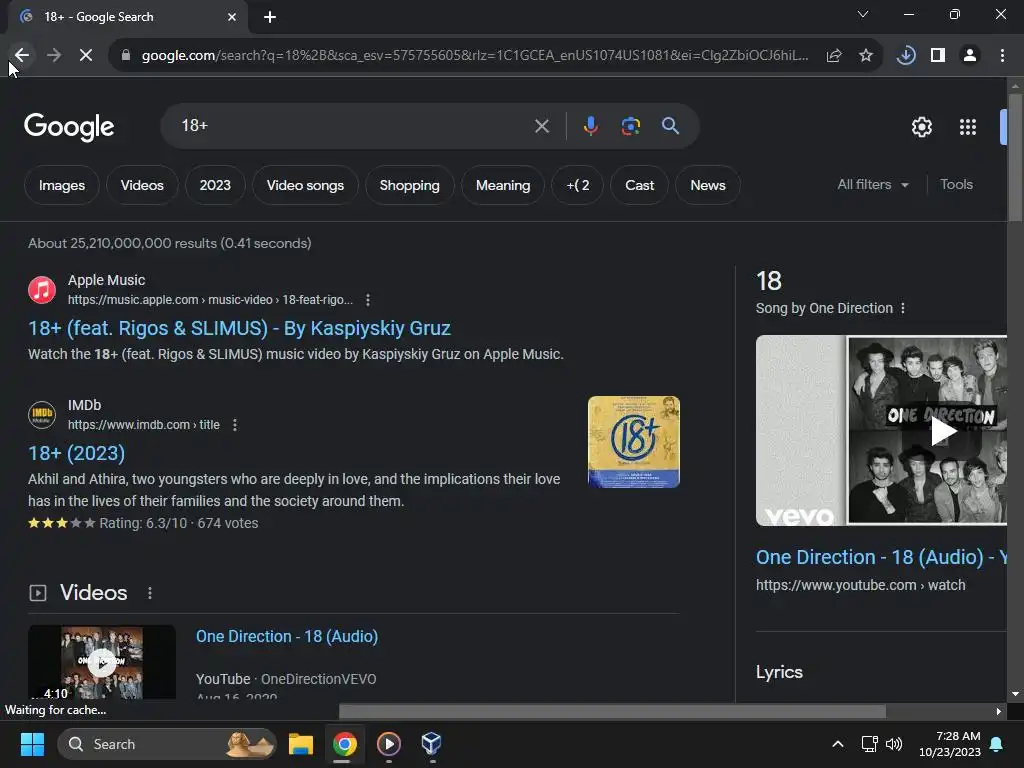Open the 18+ (2023) IMDb link
This screenshot has width=1024, height=768.
[x=76, y=453]
